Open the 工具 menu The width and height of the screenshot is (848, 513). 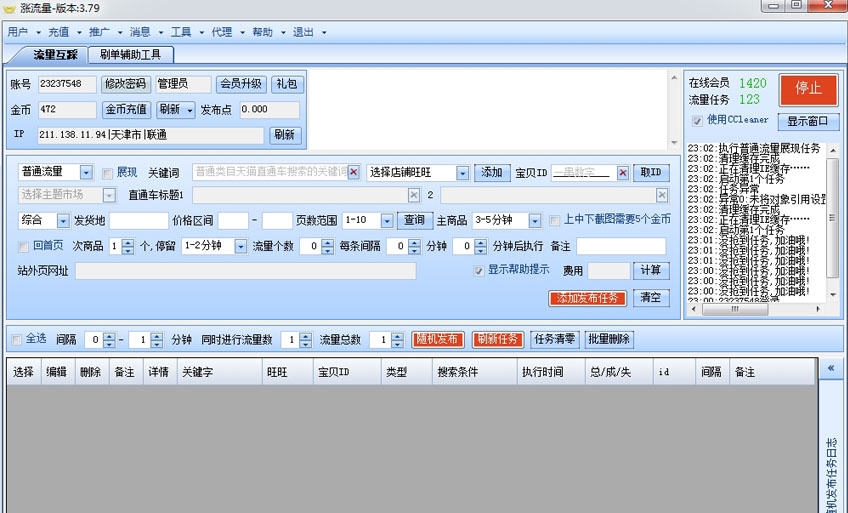(x=181, y=32)
